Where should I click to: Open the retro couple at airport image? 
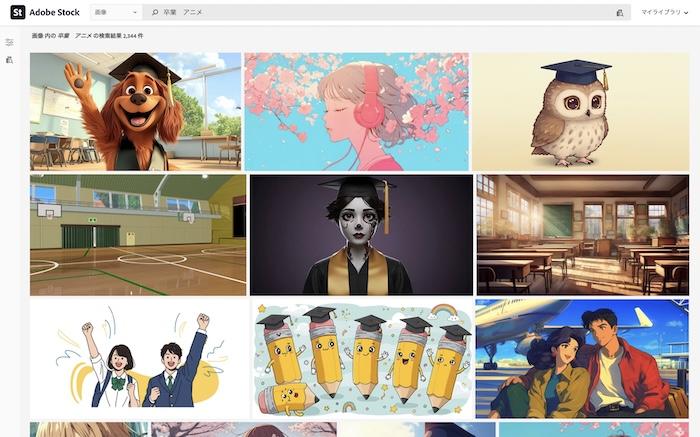coord(582,359)
